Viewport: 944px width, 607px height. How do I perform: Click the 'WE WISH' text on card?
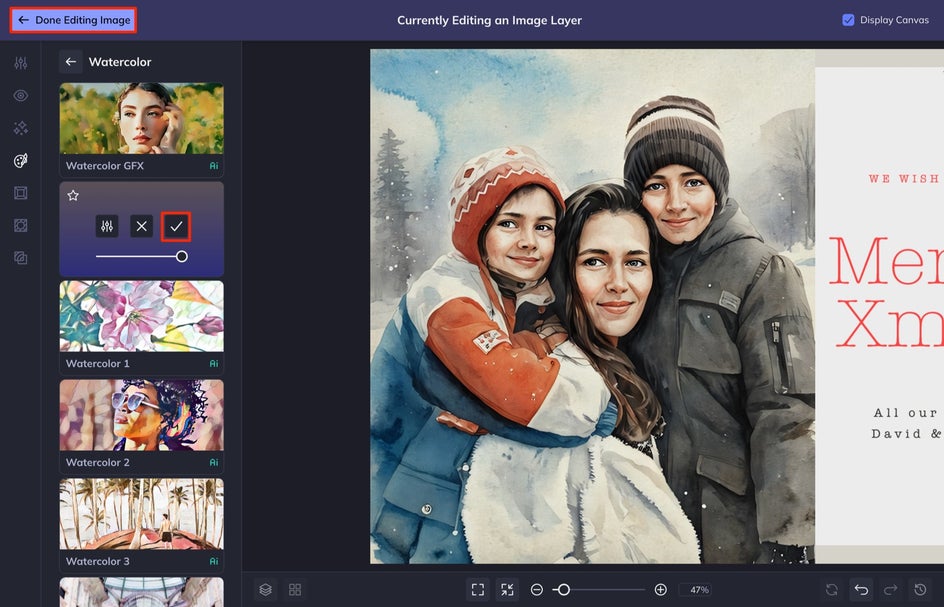[x=904, y=179]
